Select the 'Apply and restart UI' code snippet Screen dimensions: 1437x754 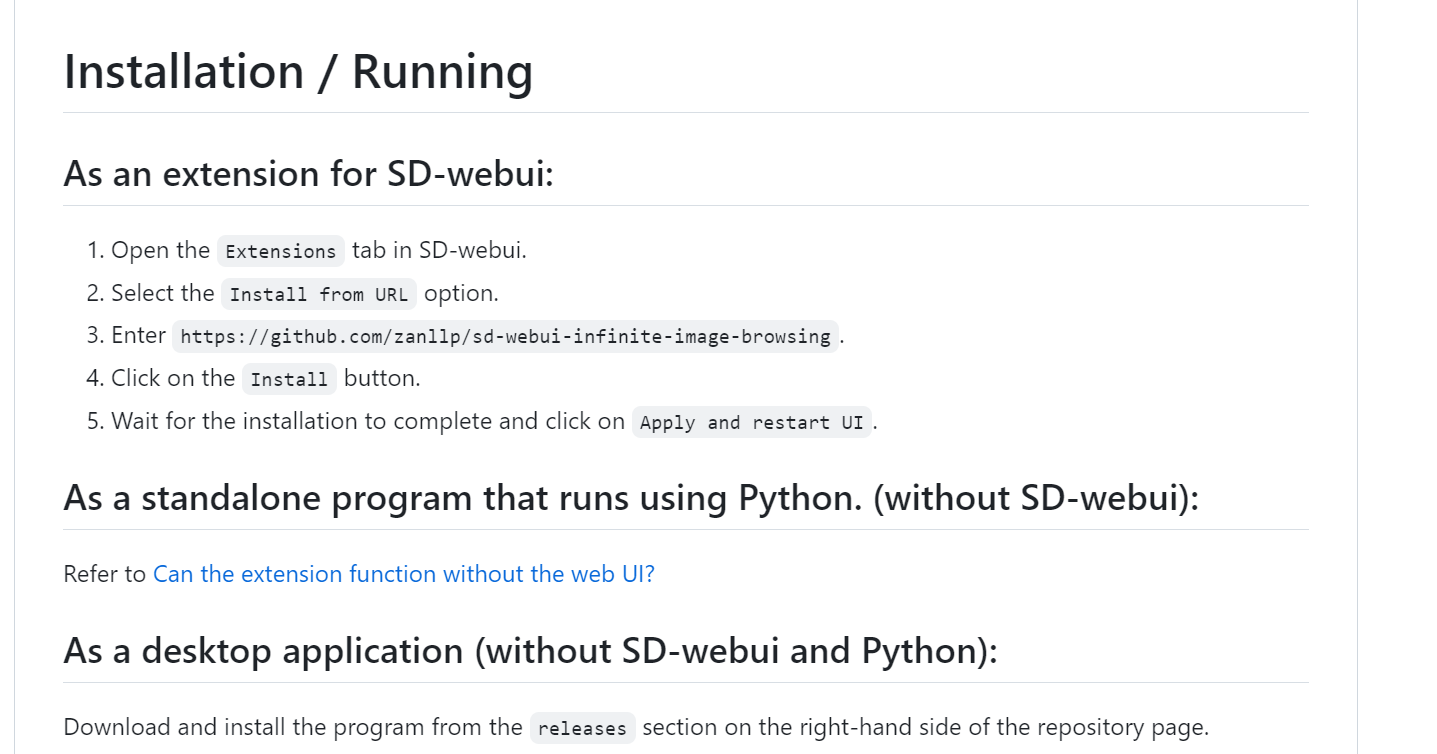click(752, 421)
